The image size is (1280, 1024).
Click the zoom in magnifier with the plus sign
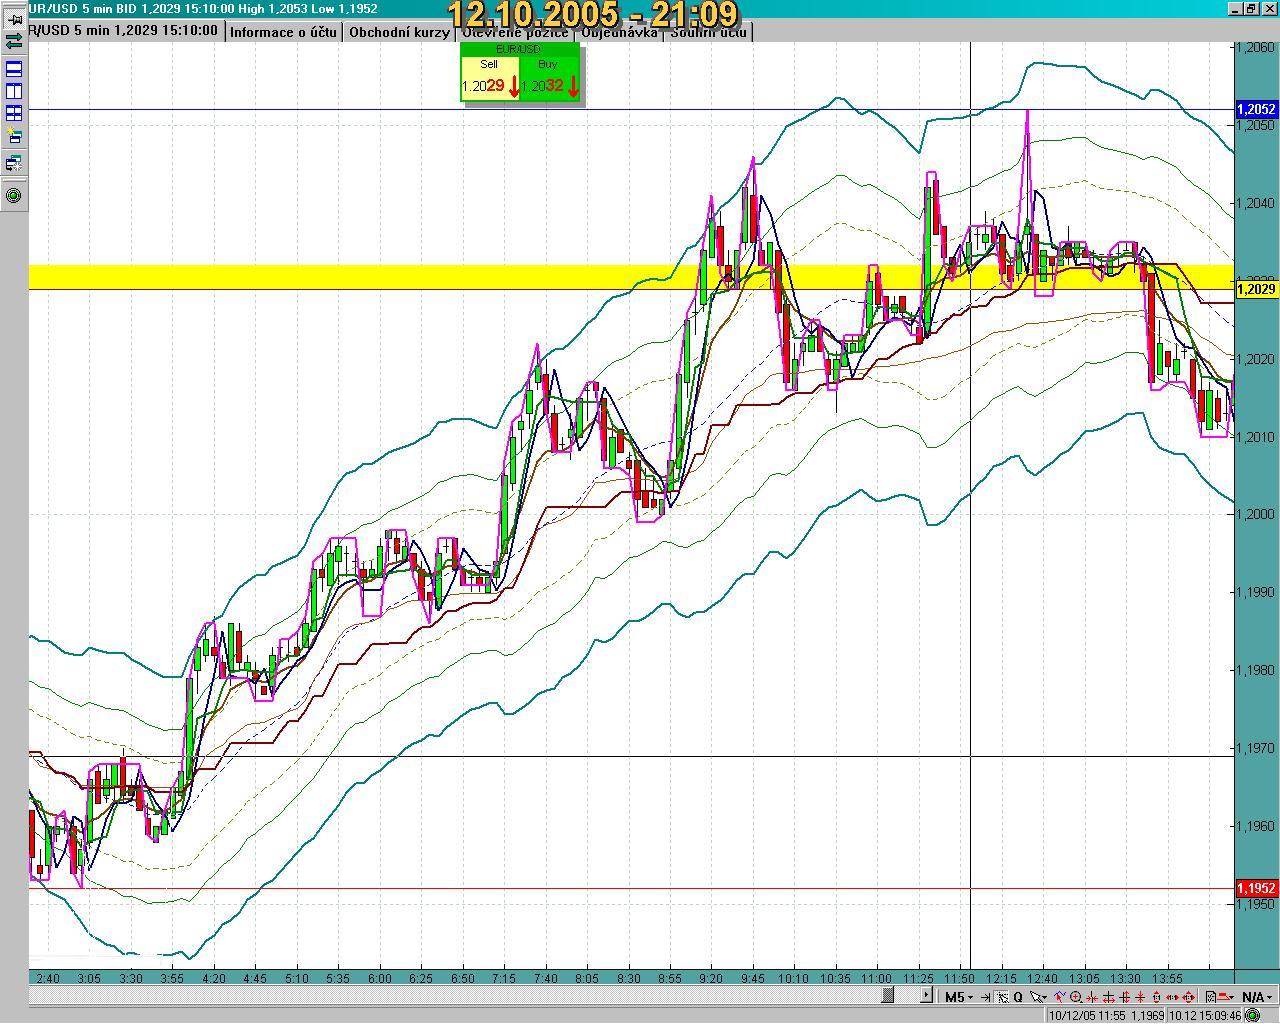[x=1077, y=997]
